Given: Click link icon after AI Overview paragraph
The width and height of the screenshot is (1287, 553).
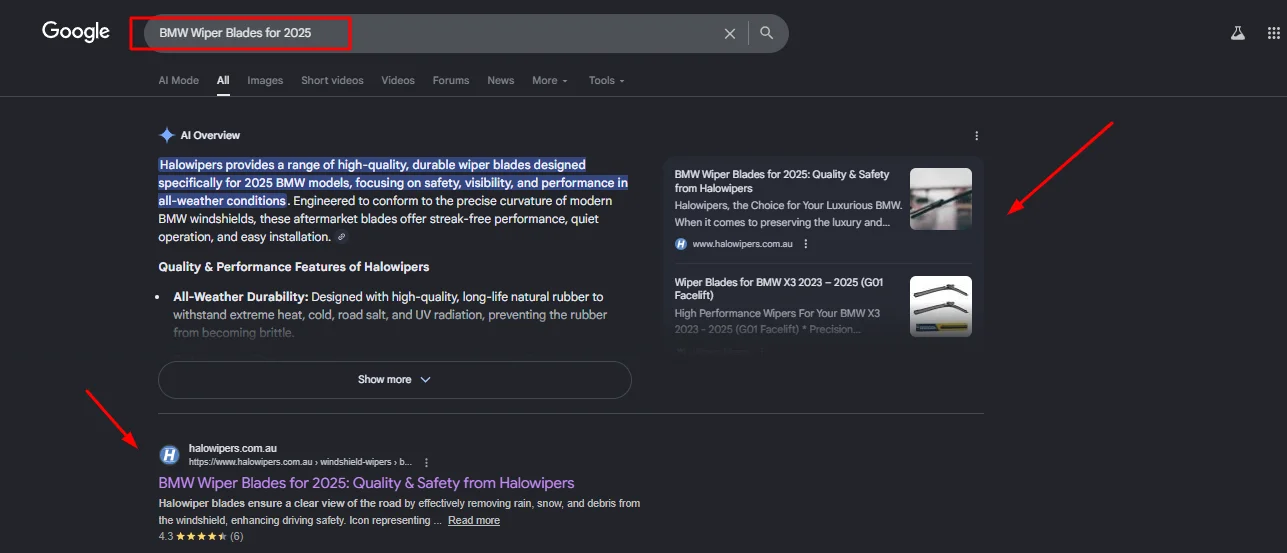Looking at the screenshot, I should coord(342,237).
